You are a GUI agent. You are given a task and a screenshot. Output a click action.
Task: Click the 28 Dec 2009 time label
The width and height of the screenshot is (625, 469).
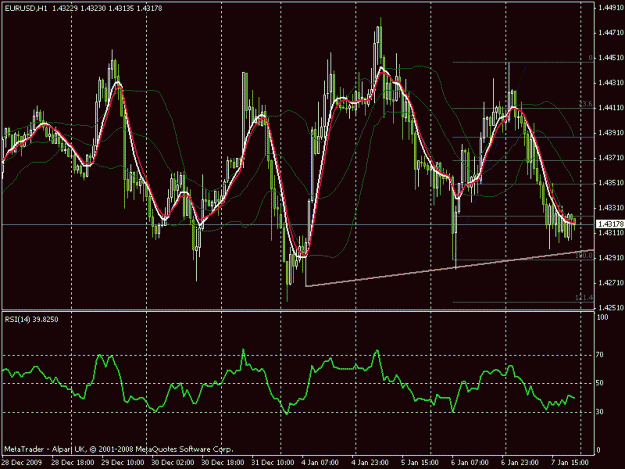(x=22, y=463)
